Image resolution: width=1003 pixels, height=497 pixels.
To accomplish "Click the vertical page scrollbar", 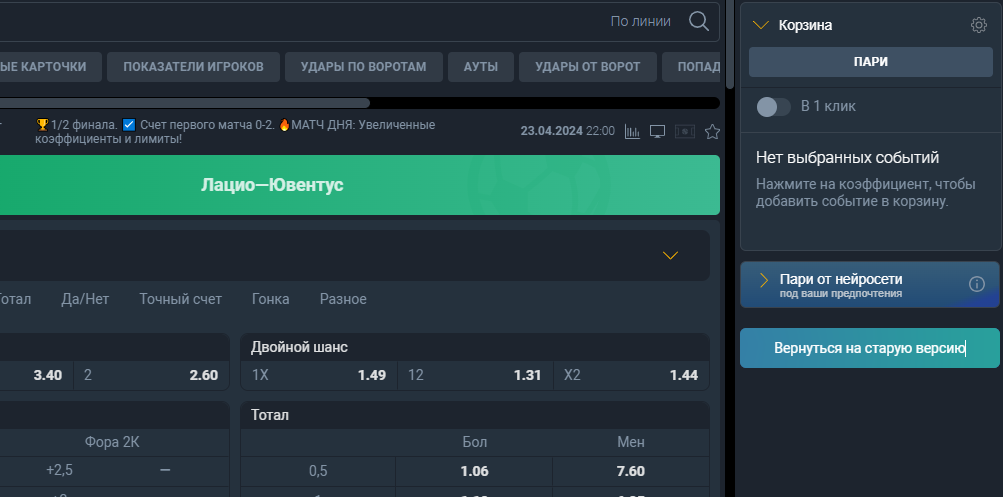I will (x=729, y=43).
